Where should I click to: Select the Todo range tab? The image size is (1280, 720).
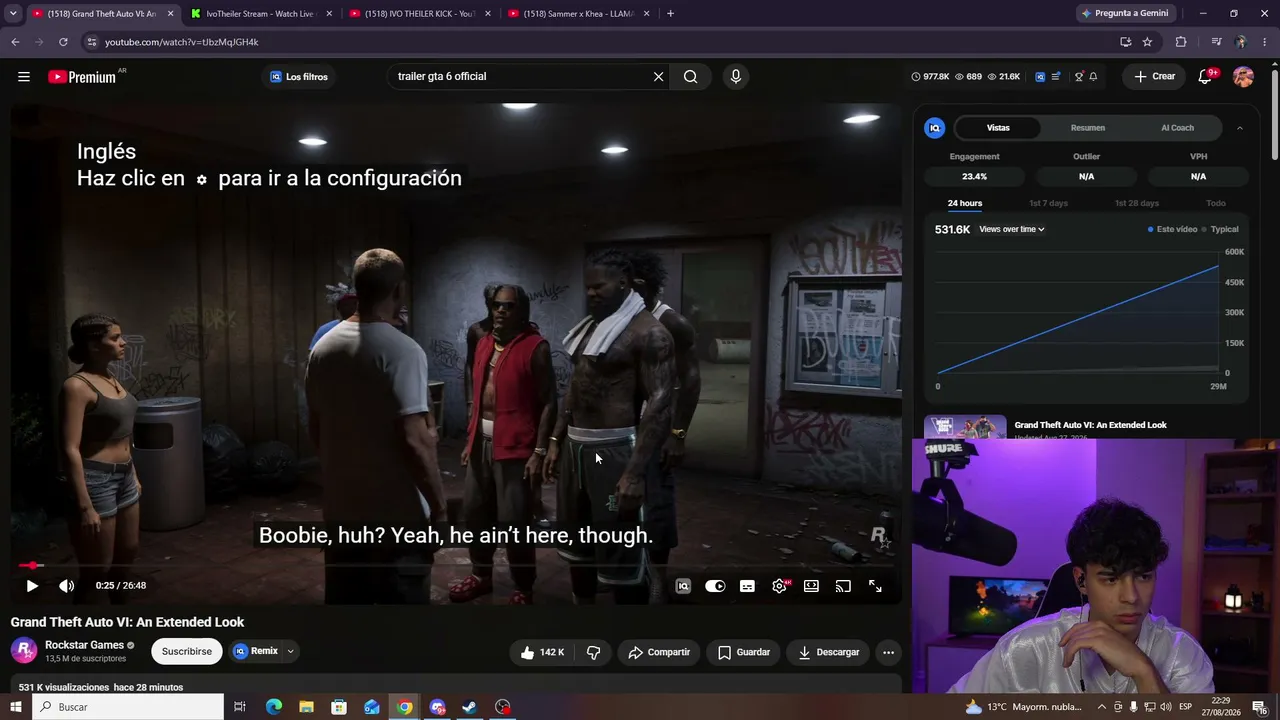[x=1215, y=203]
